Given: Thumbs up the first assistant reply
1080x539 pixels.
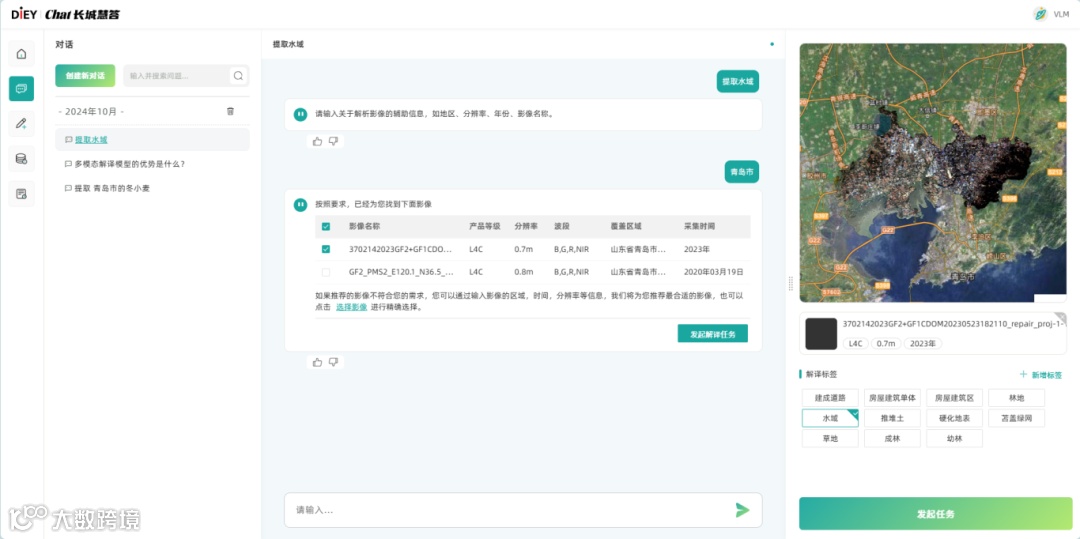Looking at the screenshot, I should (x=318, y=141).
